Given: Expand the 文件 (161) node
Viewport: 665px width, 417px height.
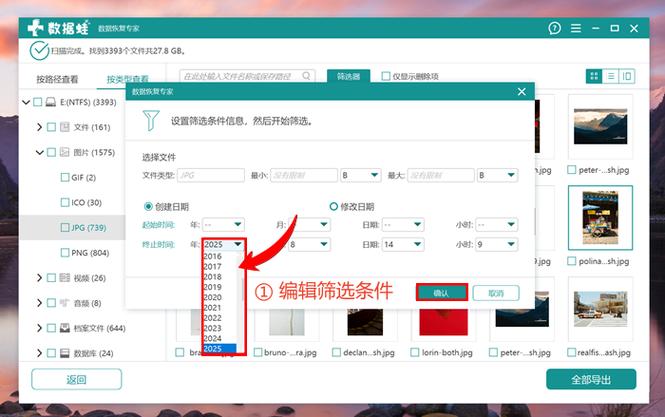Looking at the screenshot, I should pyautogui.click(x=39, y=127).
